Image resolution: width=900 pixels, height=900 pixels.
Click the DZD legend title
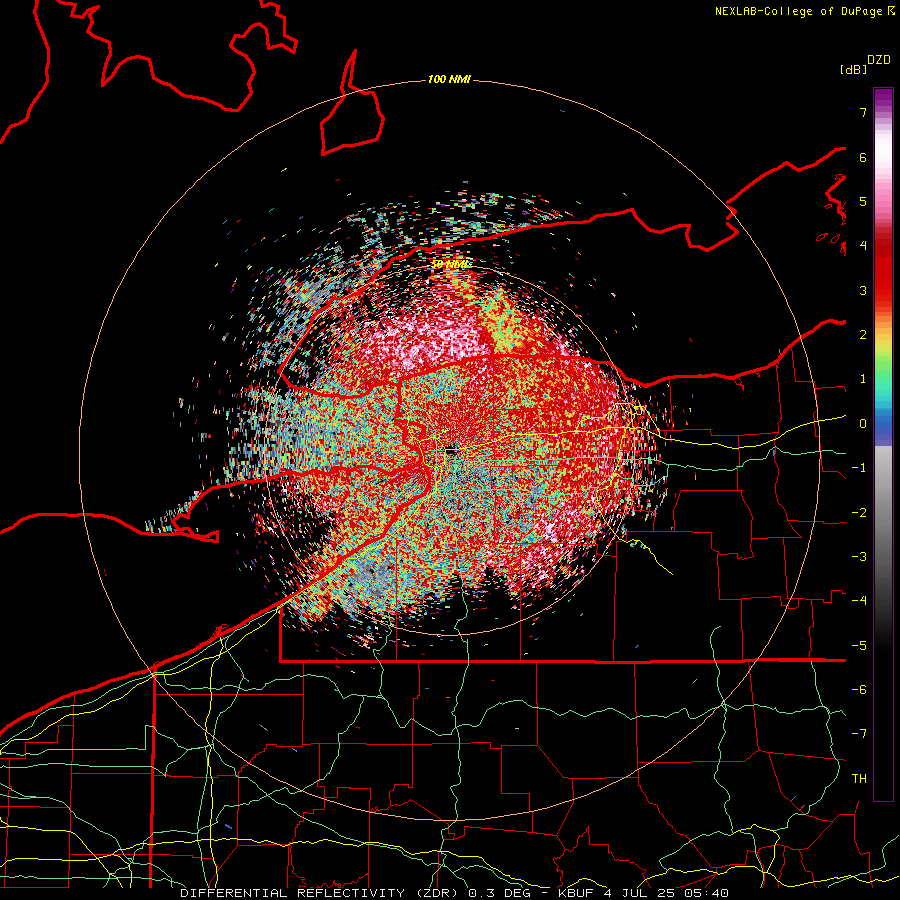click(x=879, y=60)
